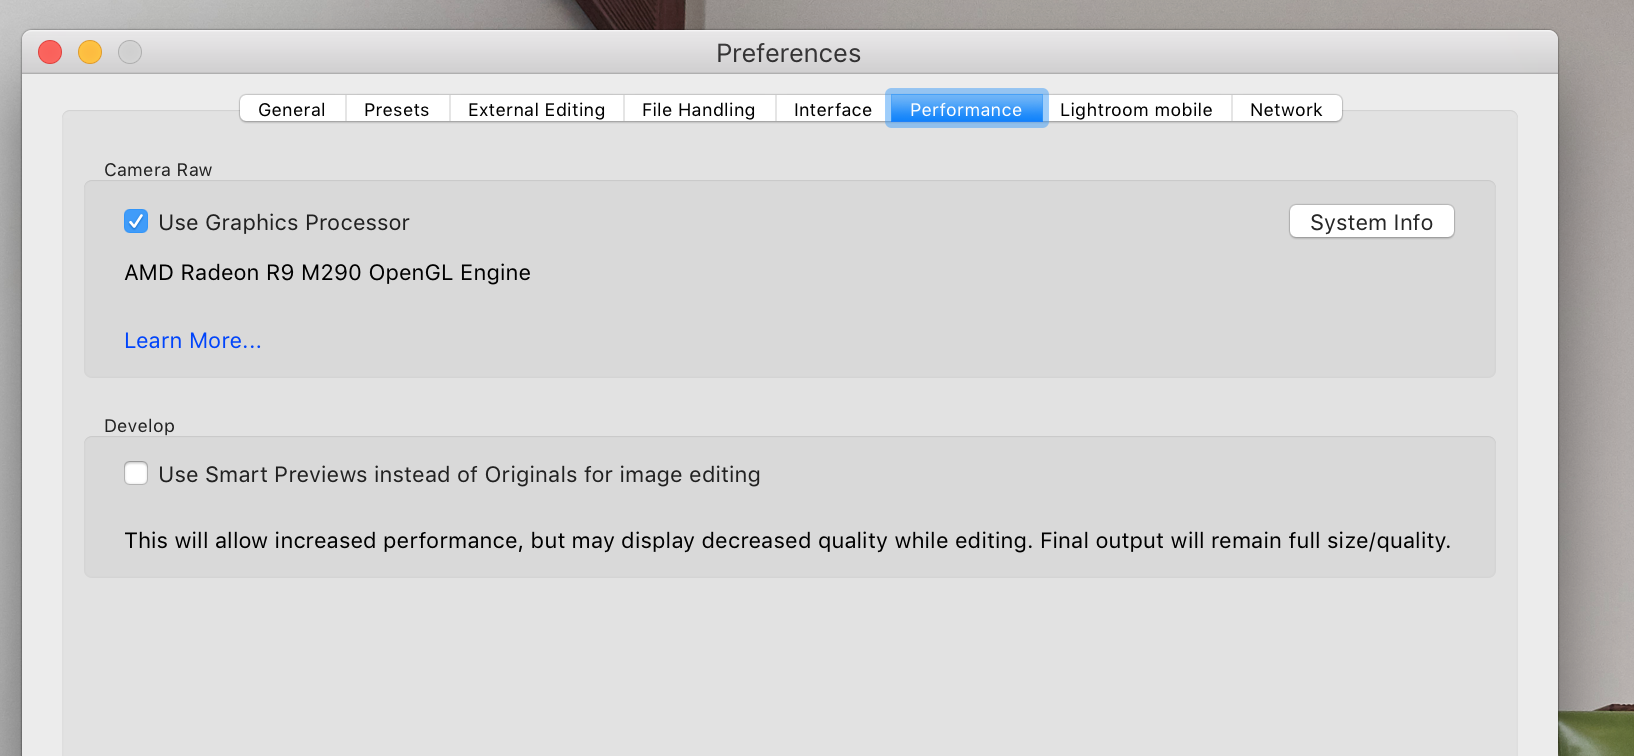
Task: Open the Presets tab
Action: point(397,109)
